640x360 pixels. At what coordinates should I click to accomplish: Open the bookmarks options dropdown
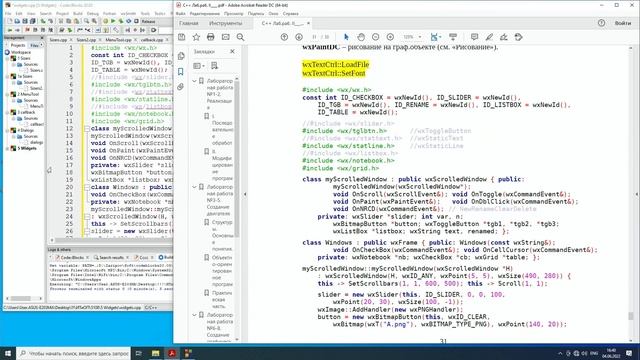[199, 66]
